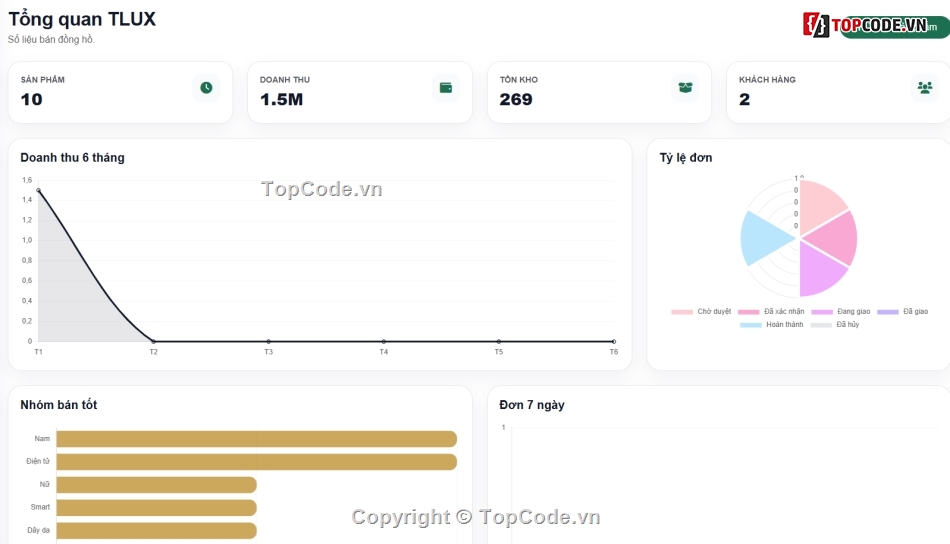Click the Nữ bar in chart
The width and height of the screenshot is (950, 544).
pos(156,485)
